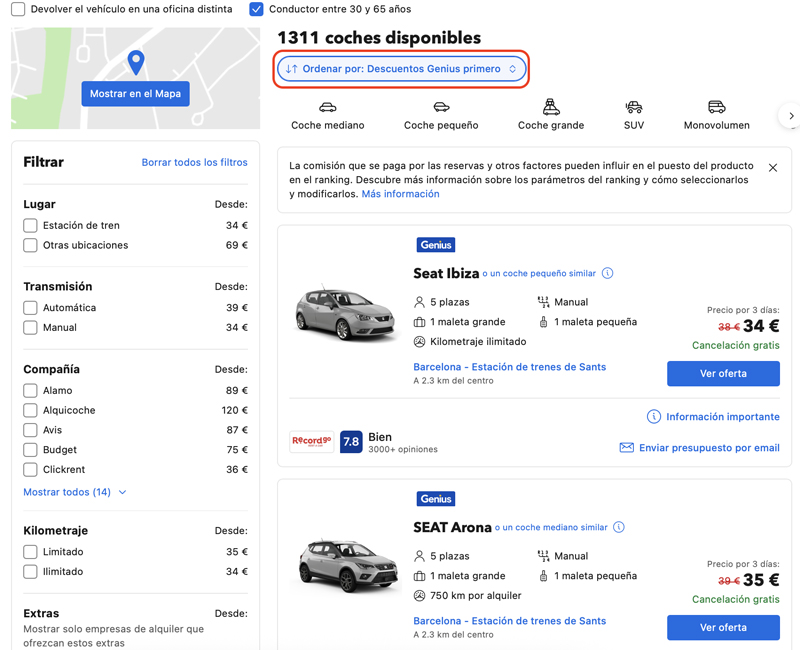Image resolution: width=800 pixels, height=650 pixels.
Task: Check the Budget company filter
Action: (x=30, y=450)
